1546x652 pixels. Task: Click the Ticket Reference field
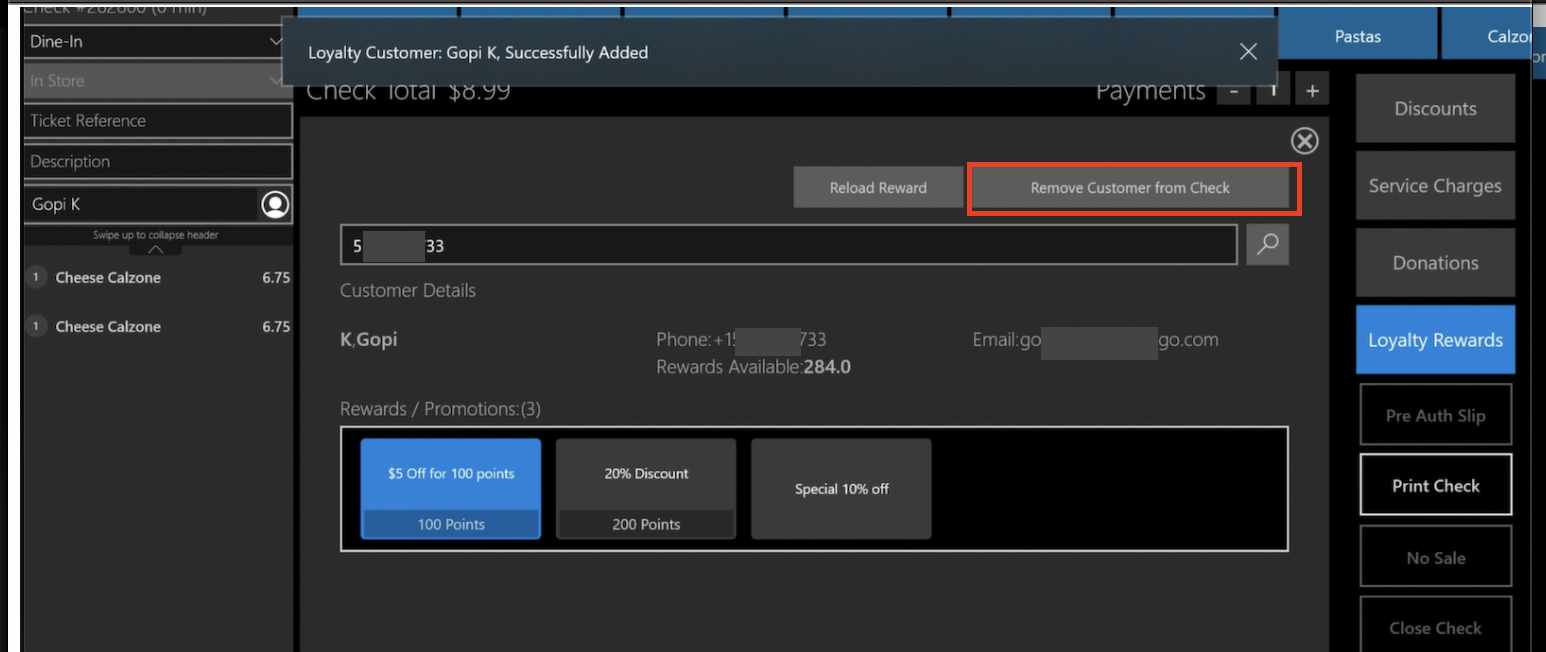click(x=158, y=121)
